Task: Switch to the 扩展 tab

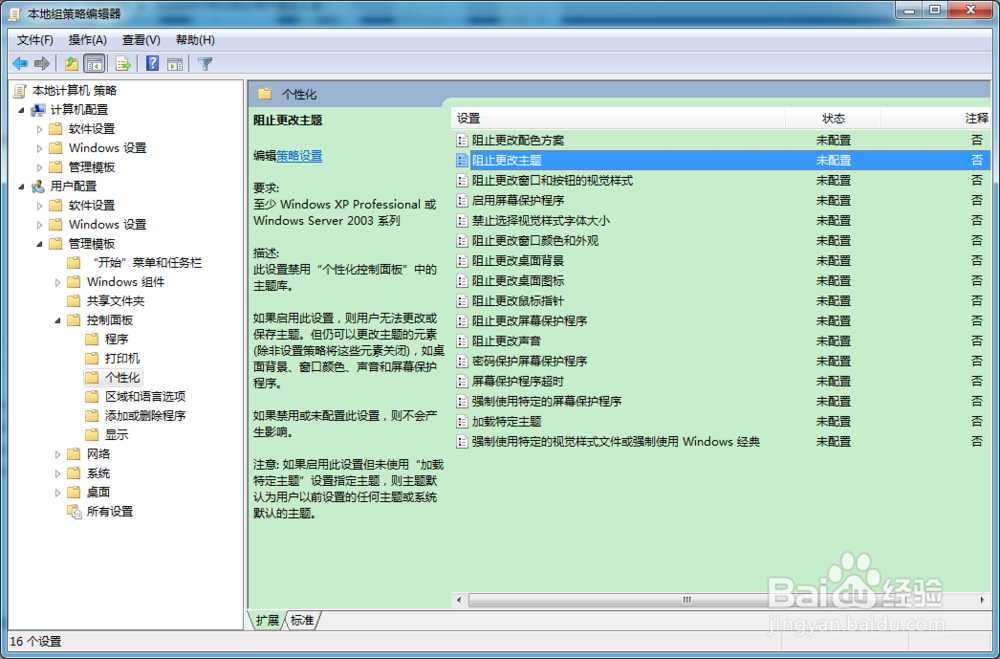Action: tap(267, 620)
